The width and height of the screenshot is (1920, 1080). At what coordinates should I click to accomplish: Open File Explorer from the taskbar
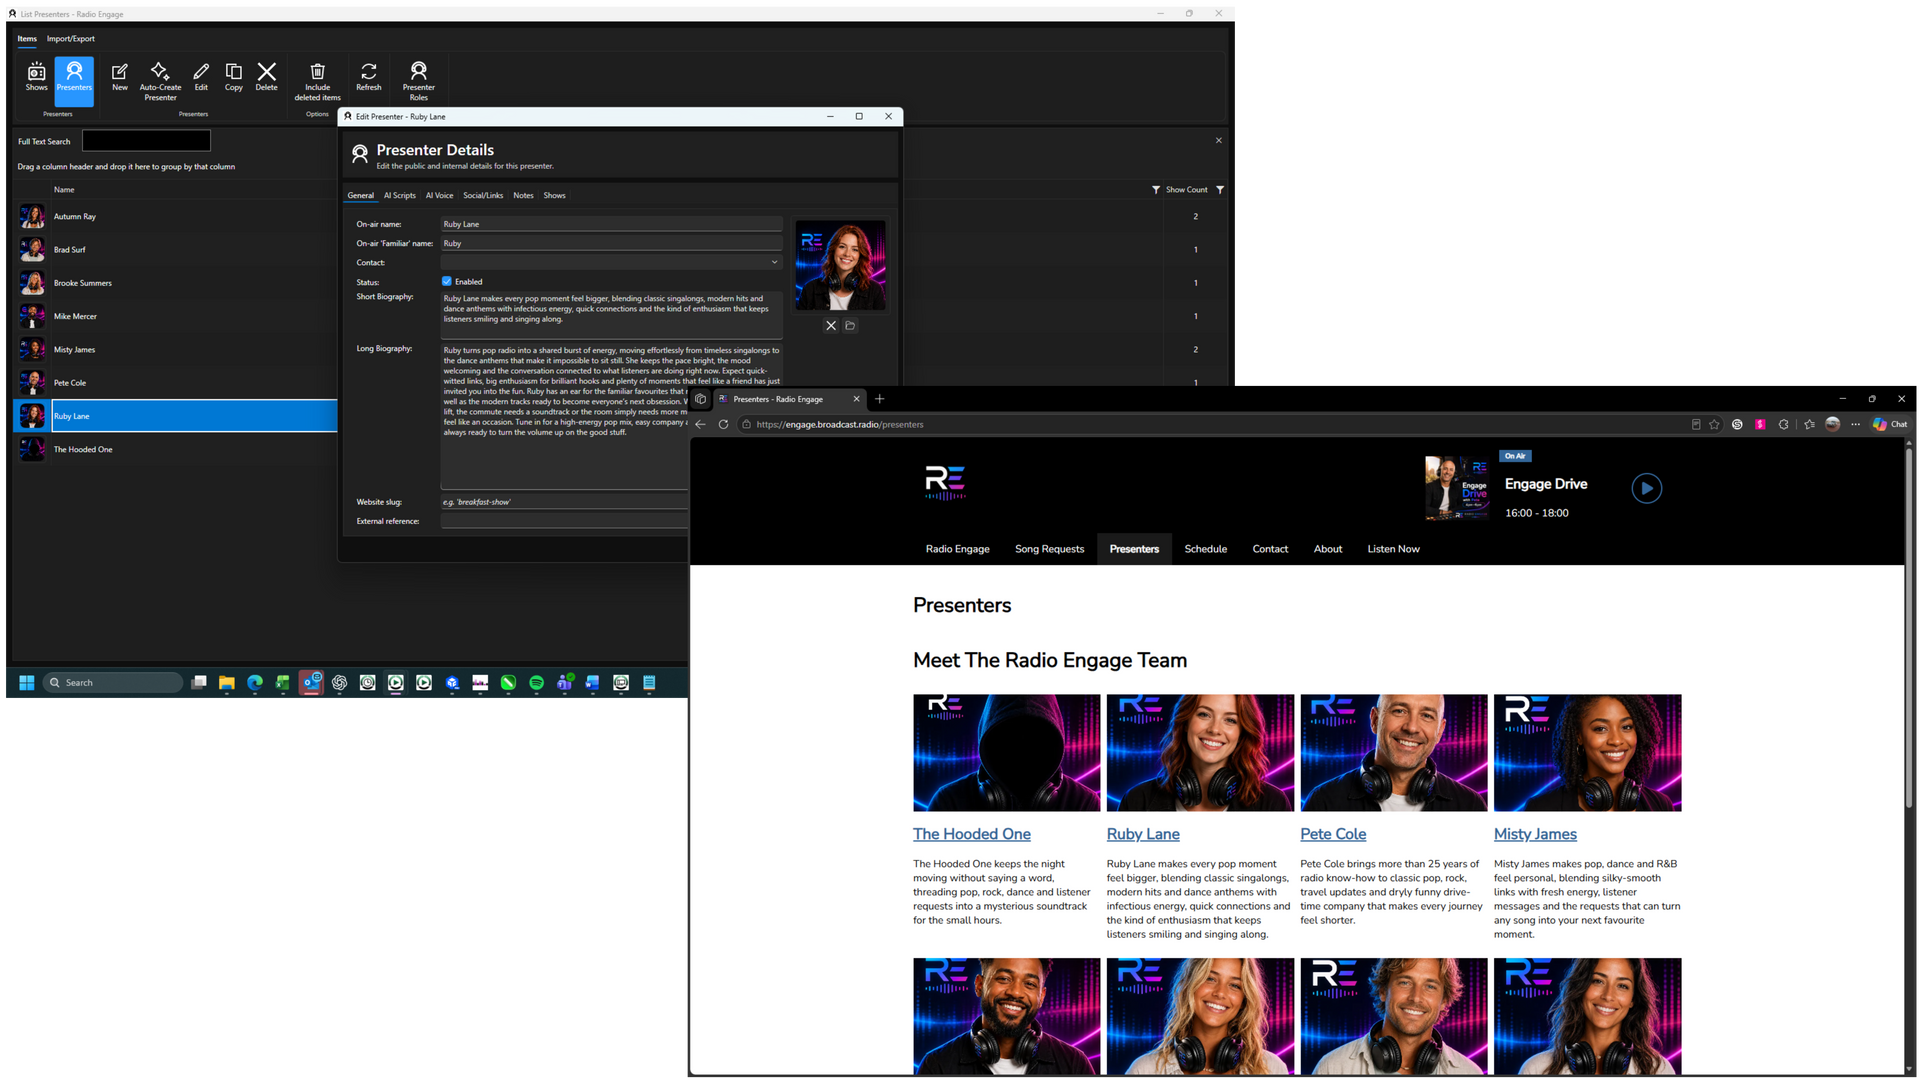point(227,683)
